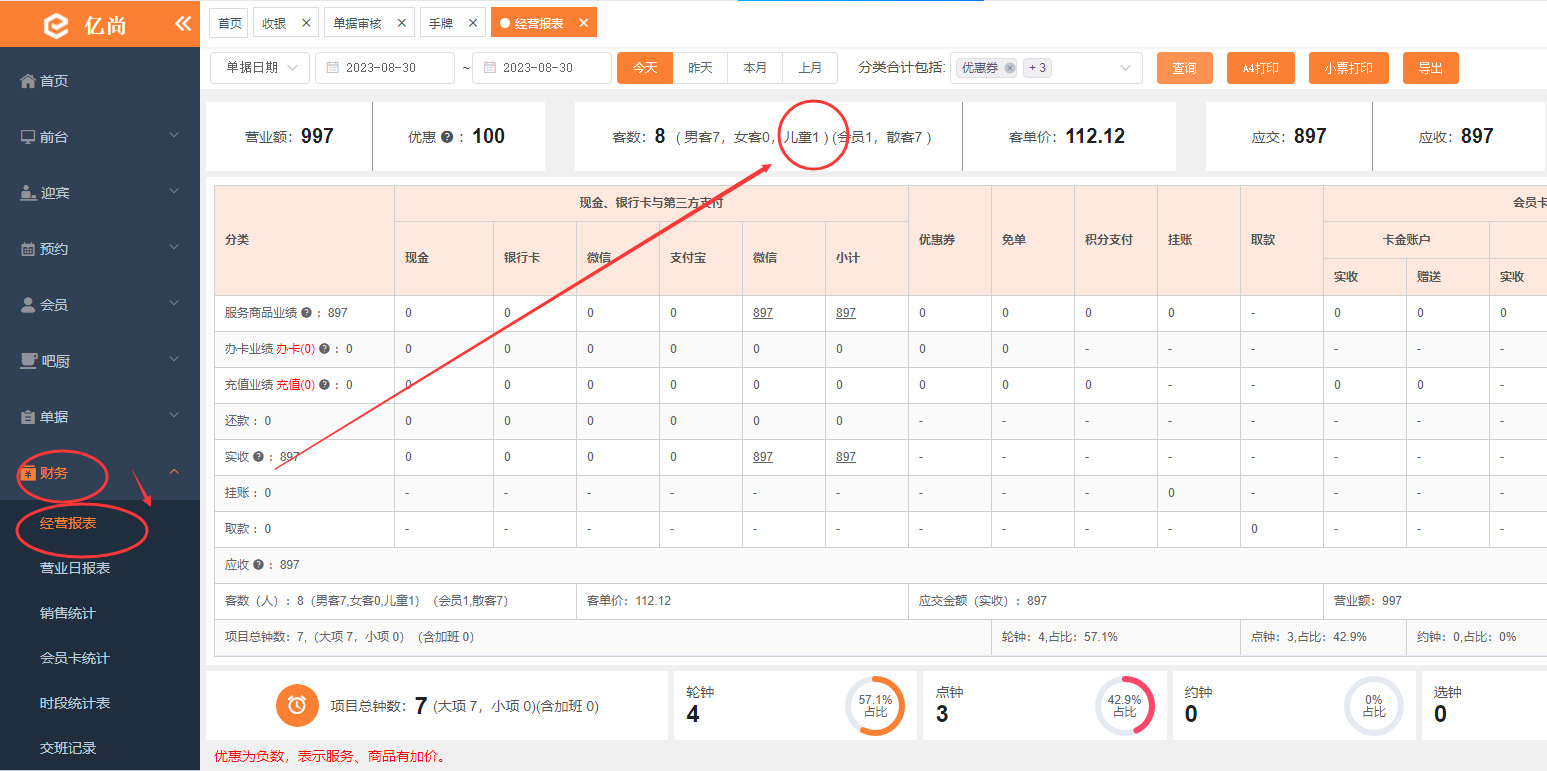Click help icon beside 办卡业绩

point(323,349)
